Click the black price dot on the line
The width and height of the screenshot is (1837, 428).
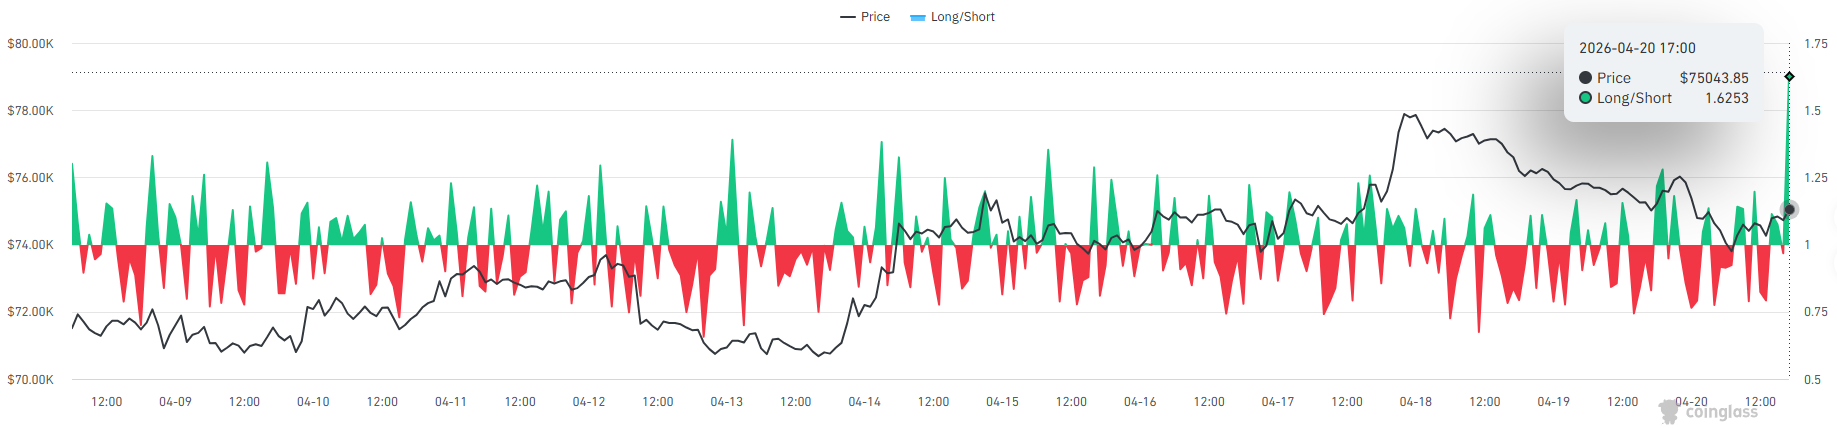1789,210
